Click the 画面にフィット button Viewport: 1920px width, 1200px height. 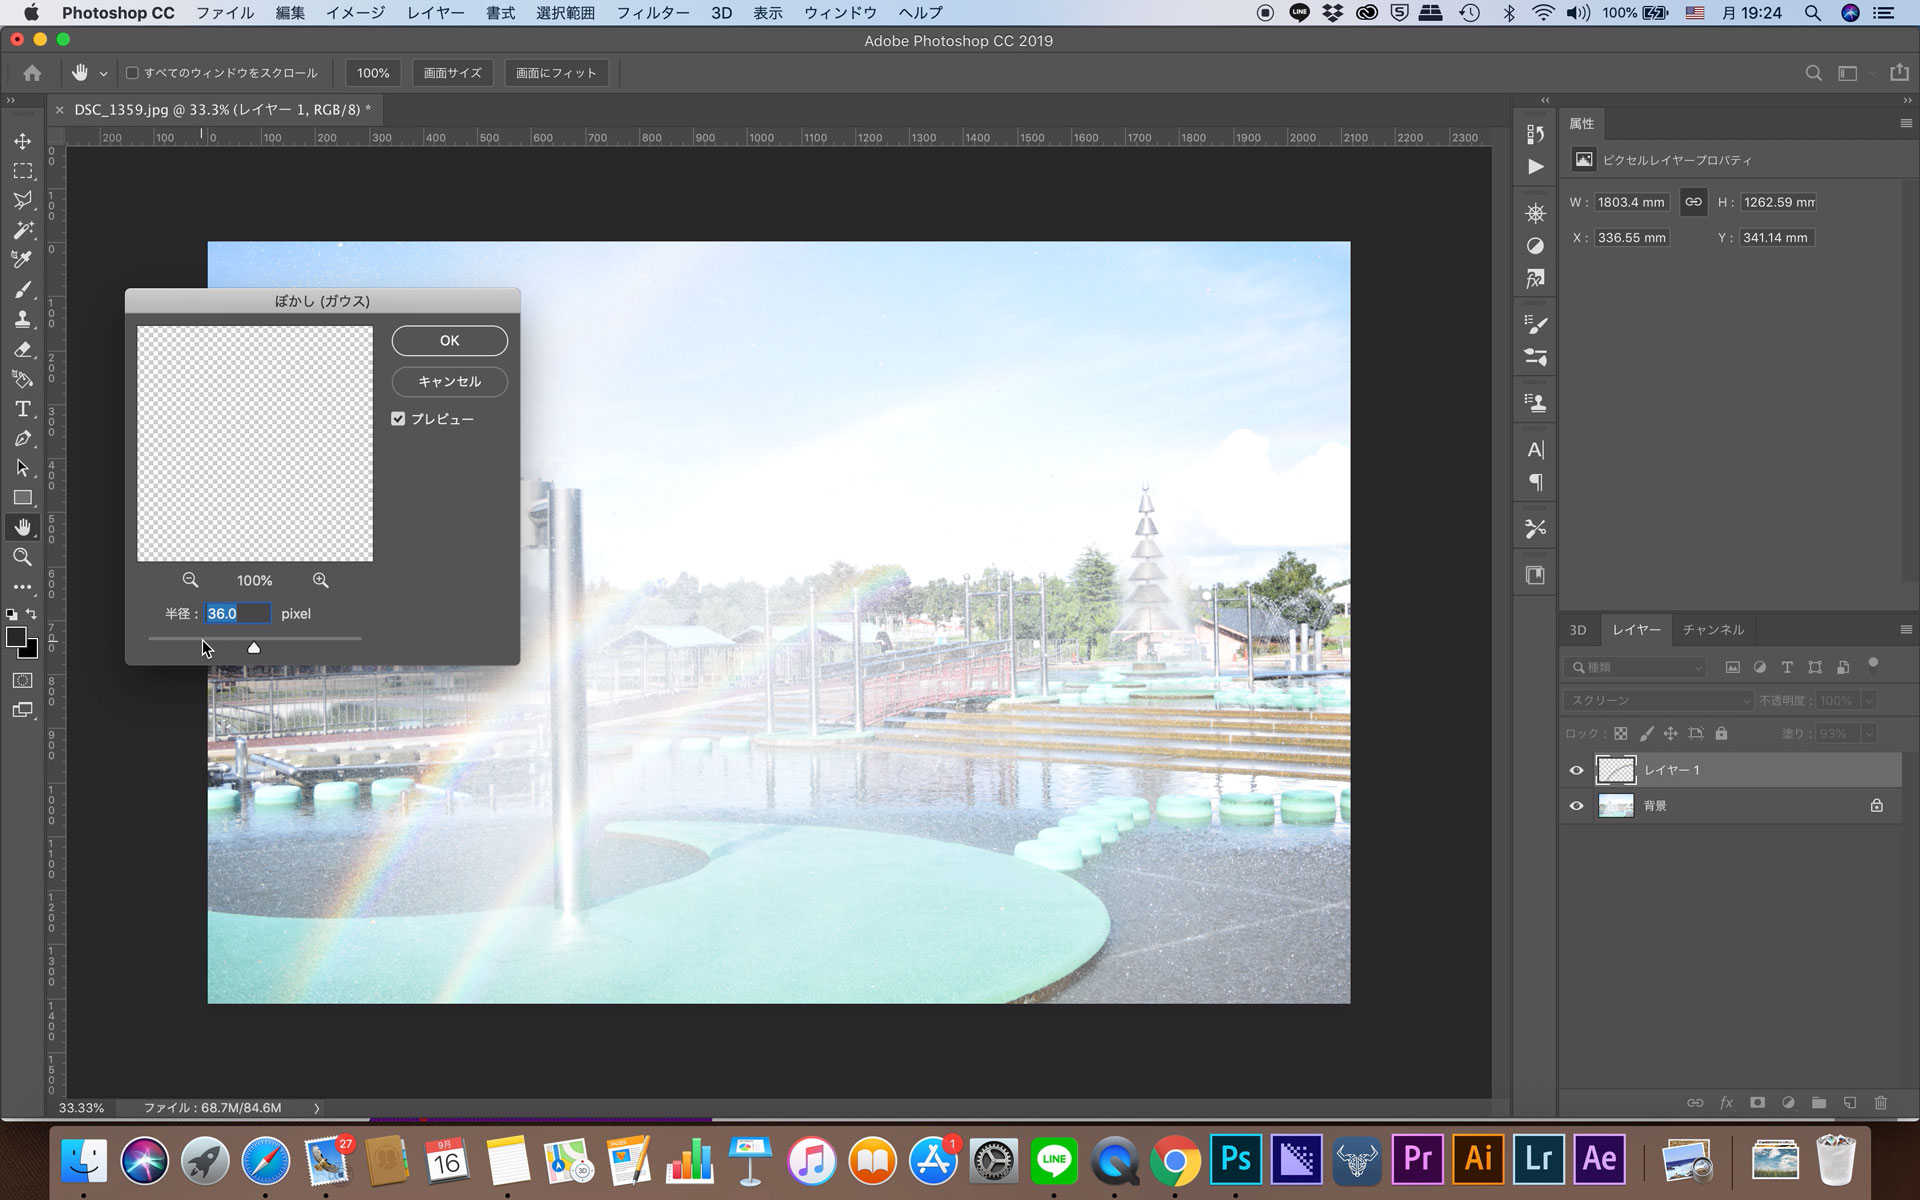click(556, 73)
